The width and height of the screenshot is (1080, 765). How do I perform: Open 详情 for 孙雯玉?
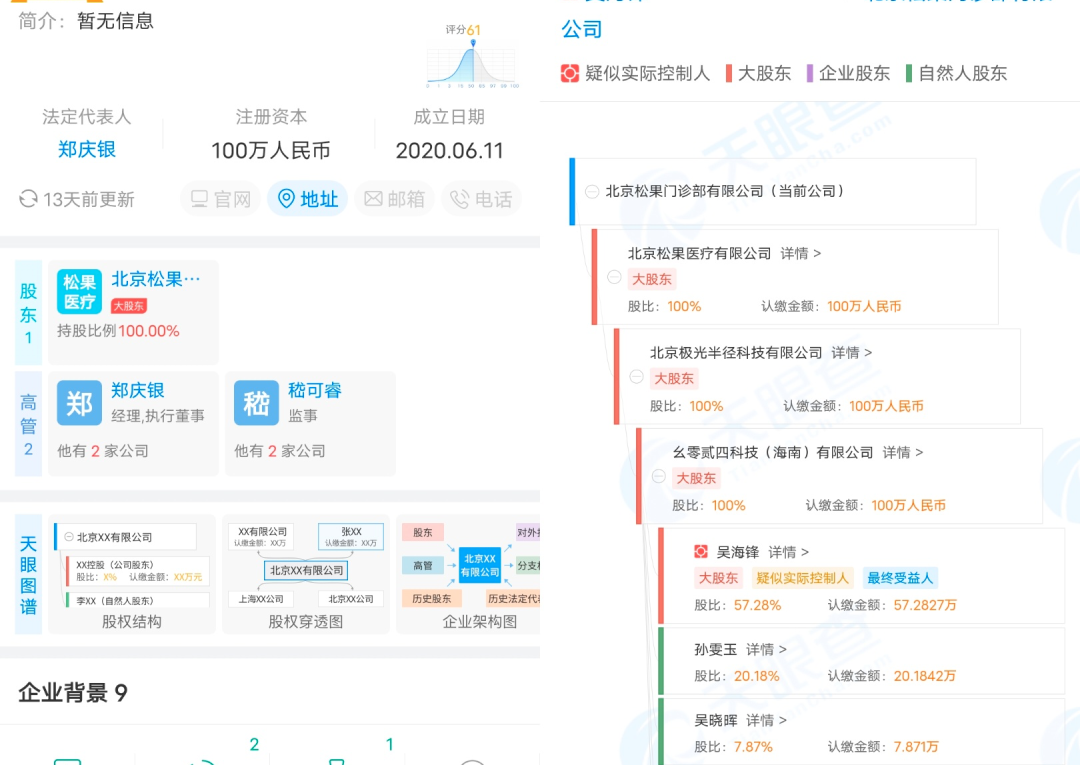(766, 650)
